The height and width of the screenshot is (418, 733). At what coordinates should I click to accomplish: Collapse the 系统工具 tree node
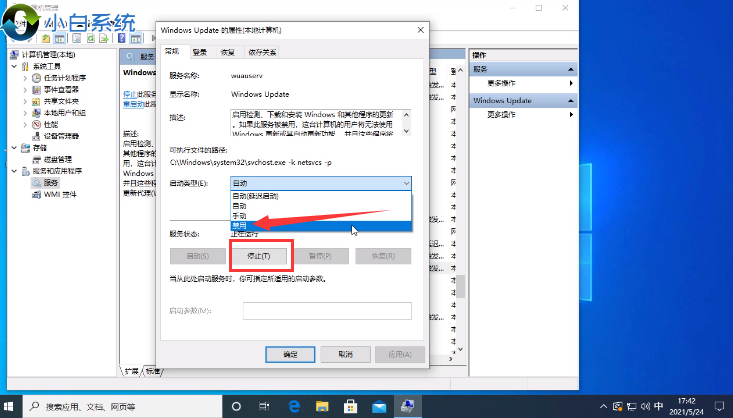14,66
